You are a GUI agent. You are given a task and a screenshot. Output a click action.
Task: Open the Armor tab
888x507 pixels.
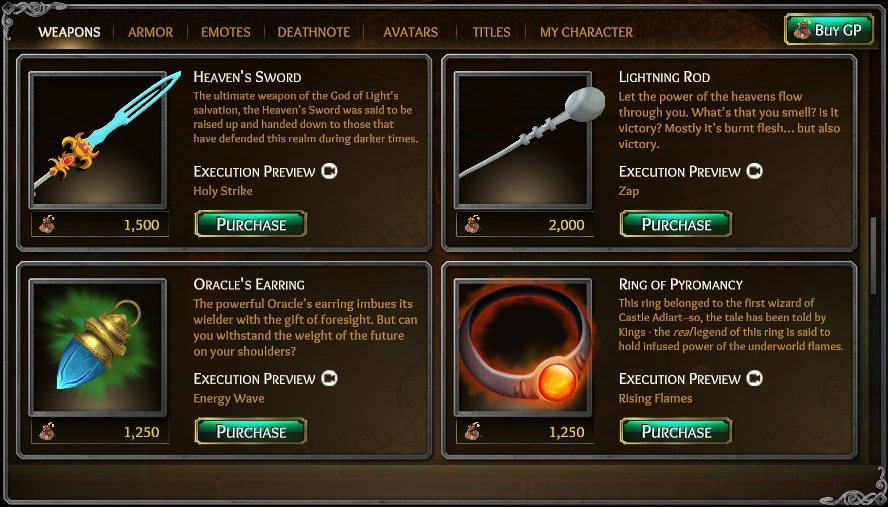point(150,32)
